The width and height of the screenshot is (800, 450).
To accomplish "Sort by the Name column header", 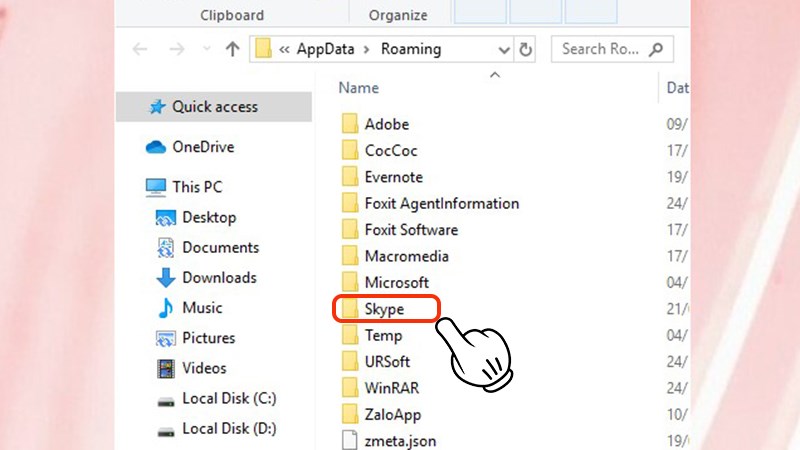I will coord(359,88).
